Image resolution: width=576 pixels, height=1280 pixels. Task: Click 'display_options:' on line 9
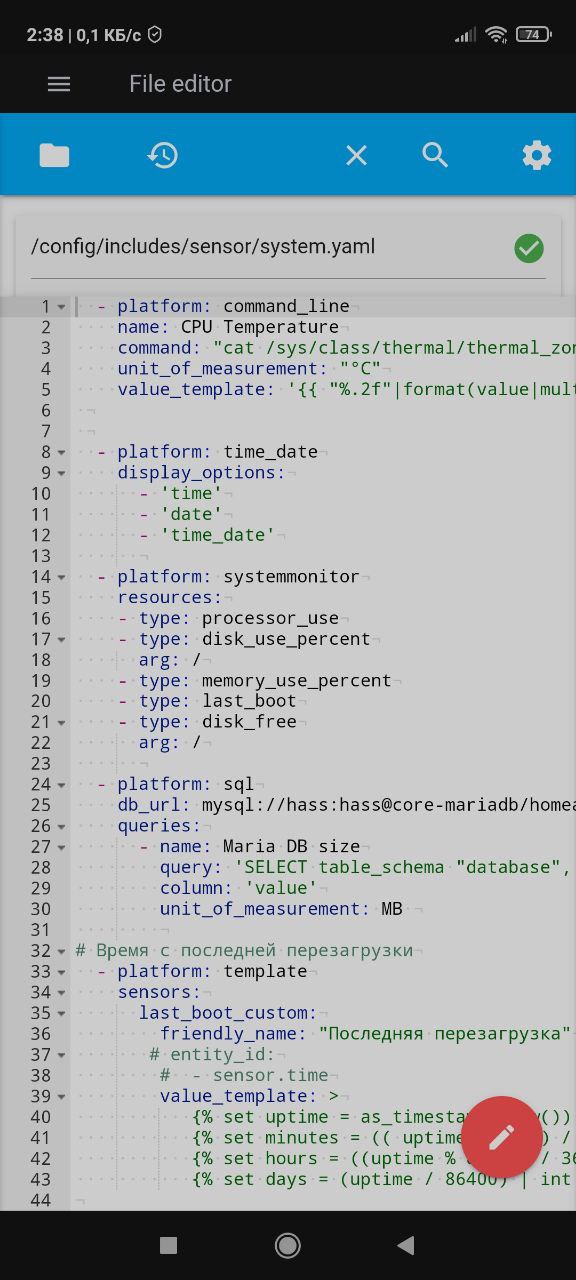[x=201, y=472]
